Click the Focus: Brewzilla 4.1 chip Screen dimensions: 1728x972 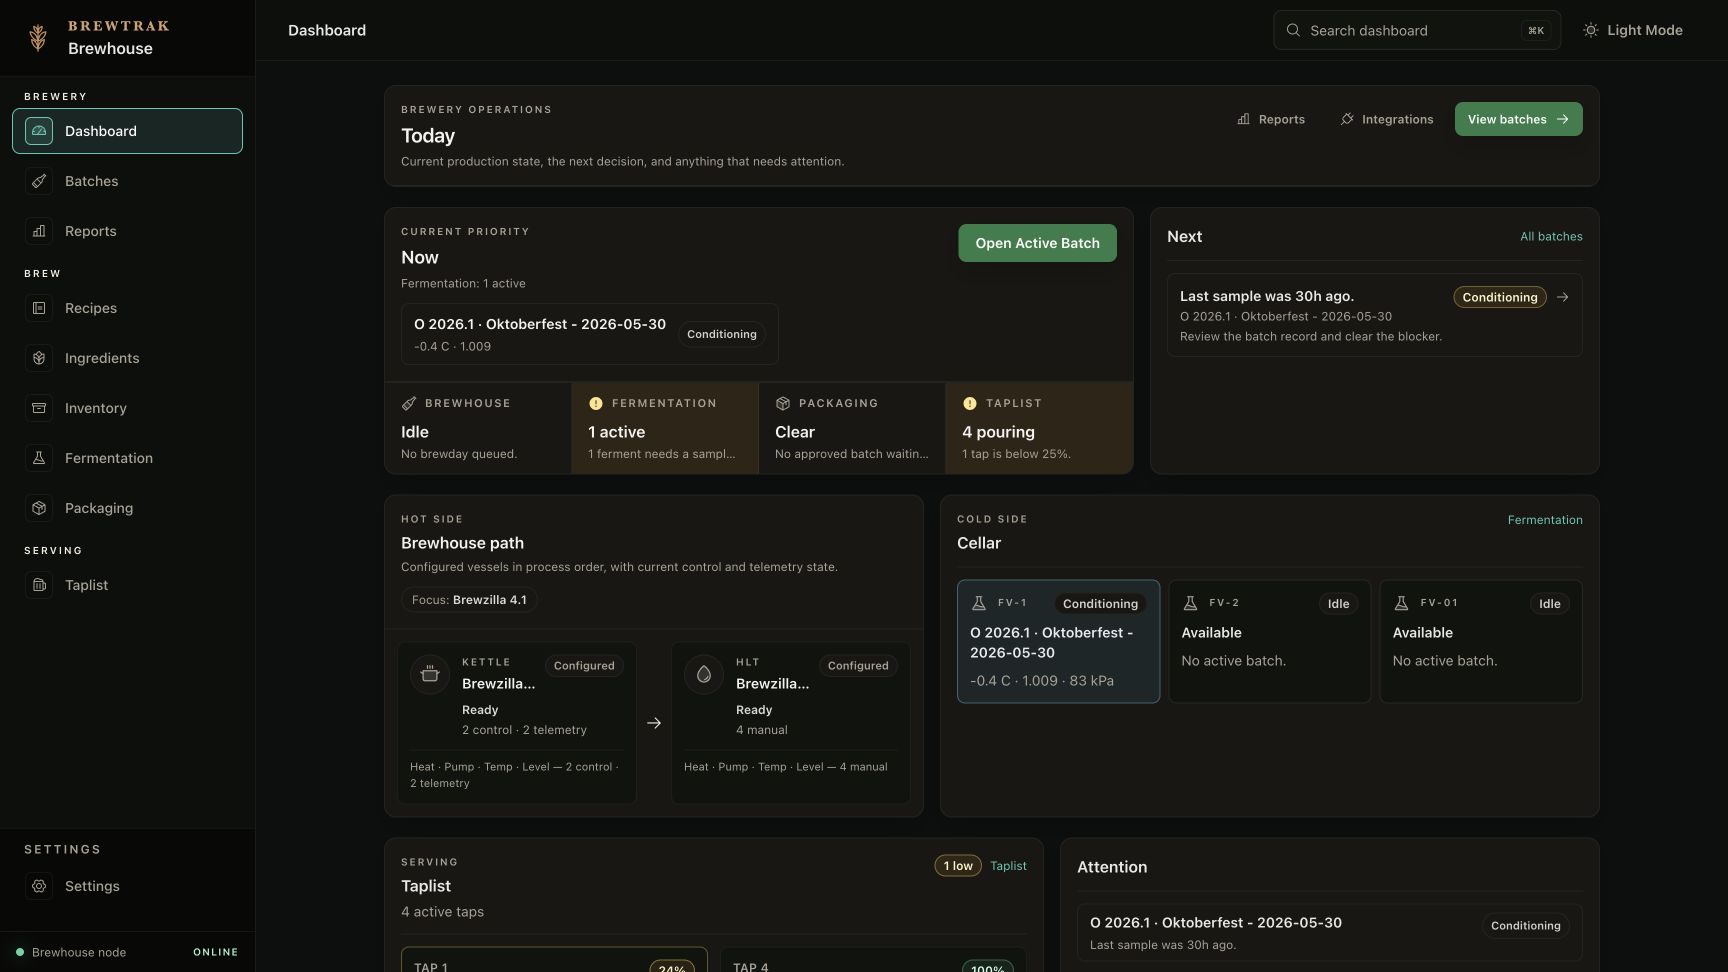coord(469,600)
